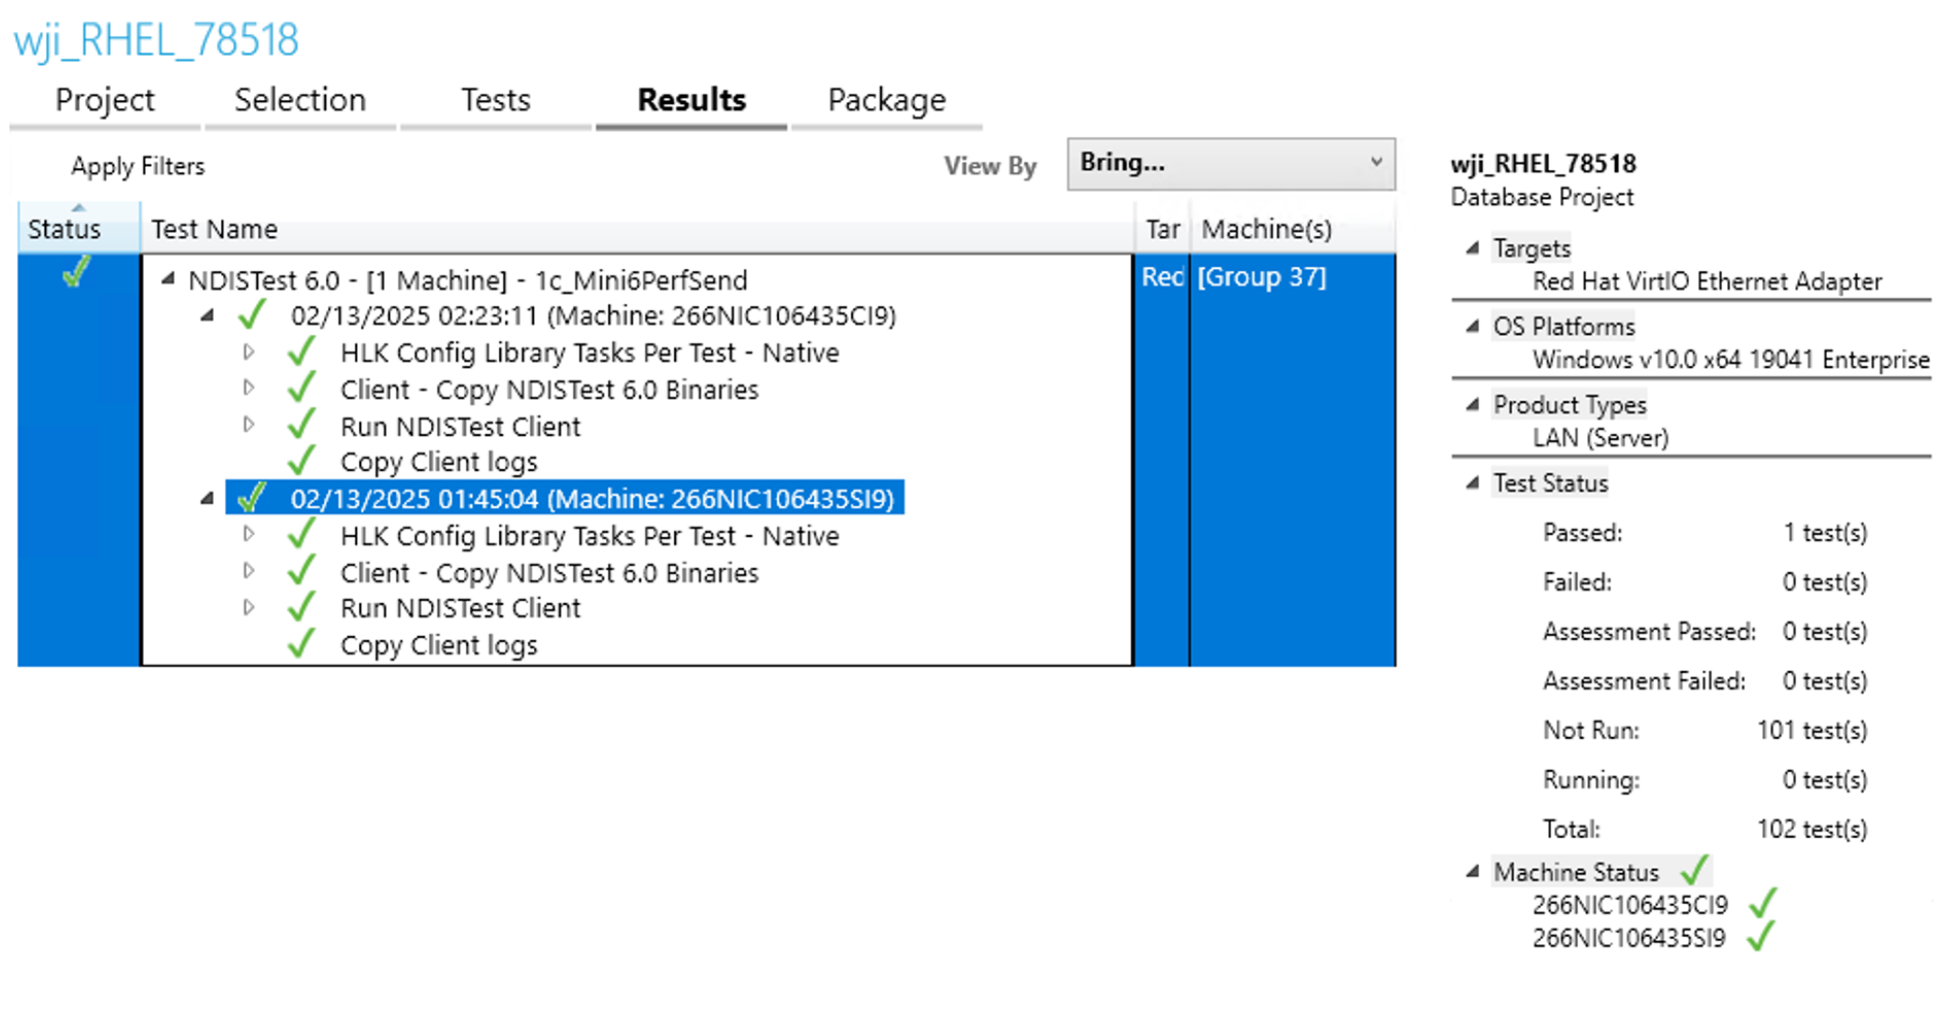Screen dimensions: 1940x1012
Task: Click checkmark icon of 01:45:04 test run
Action: tap(252, 498)
